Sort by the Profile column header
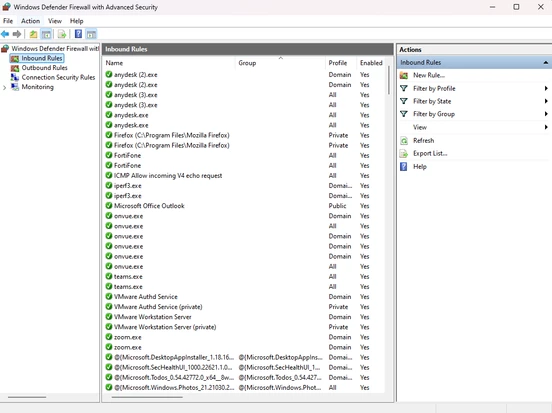 point(341,63)
